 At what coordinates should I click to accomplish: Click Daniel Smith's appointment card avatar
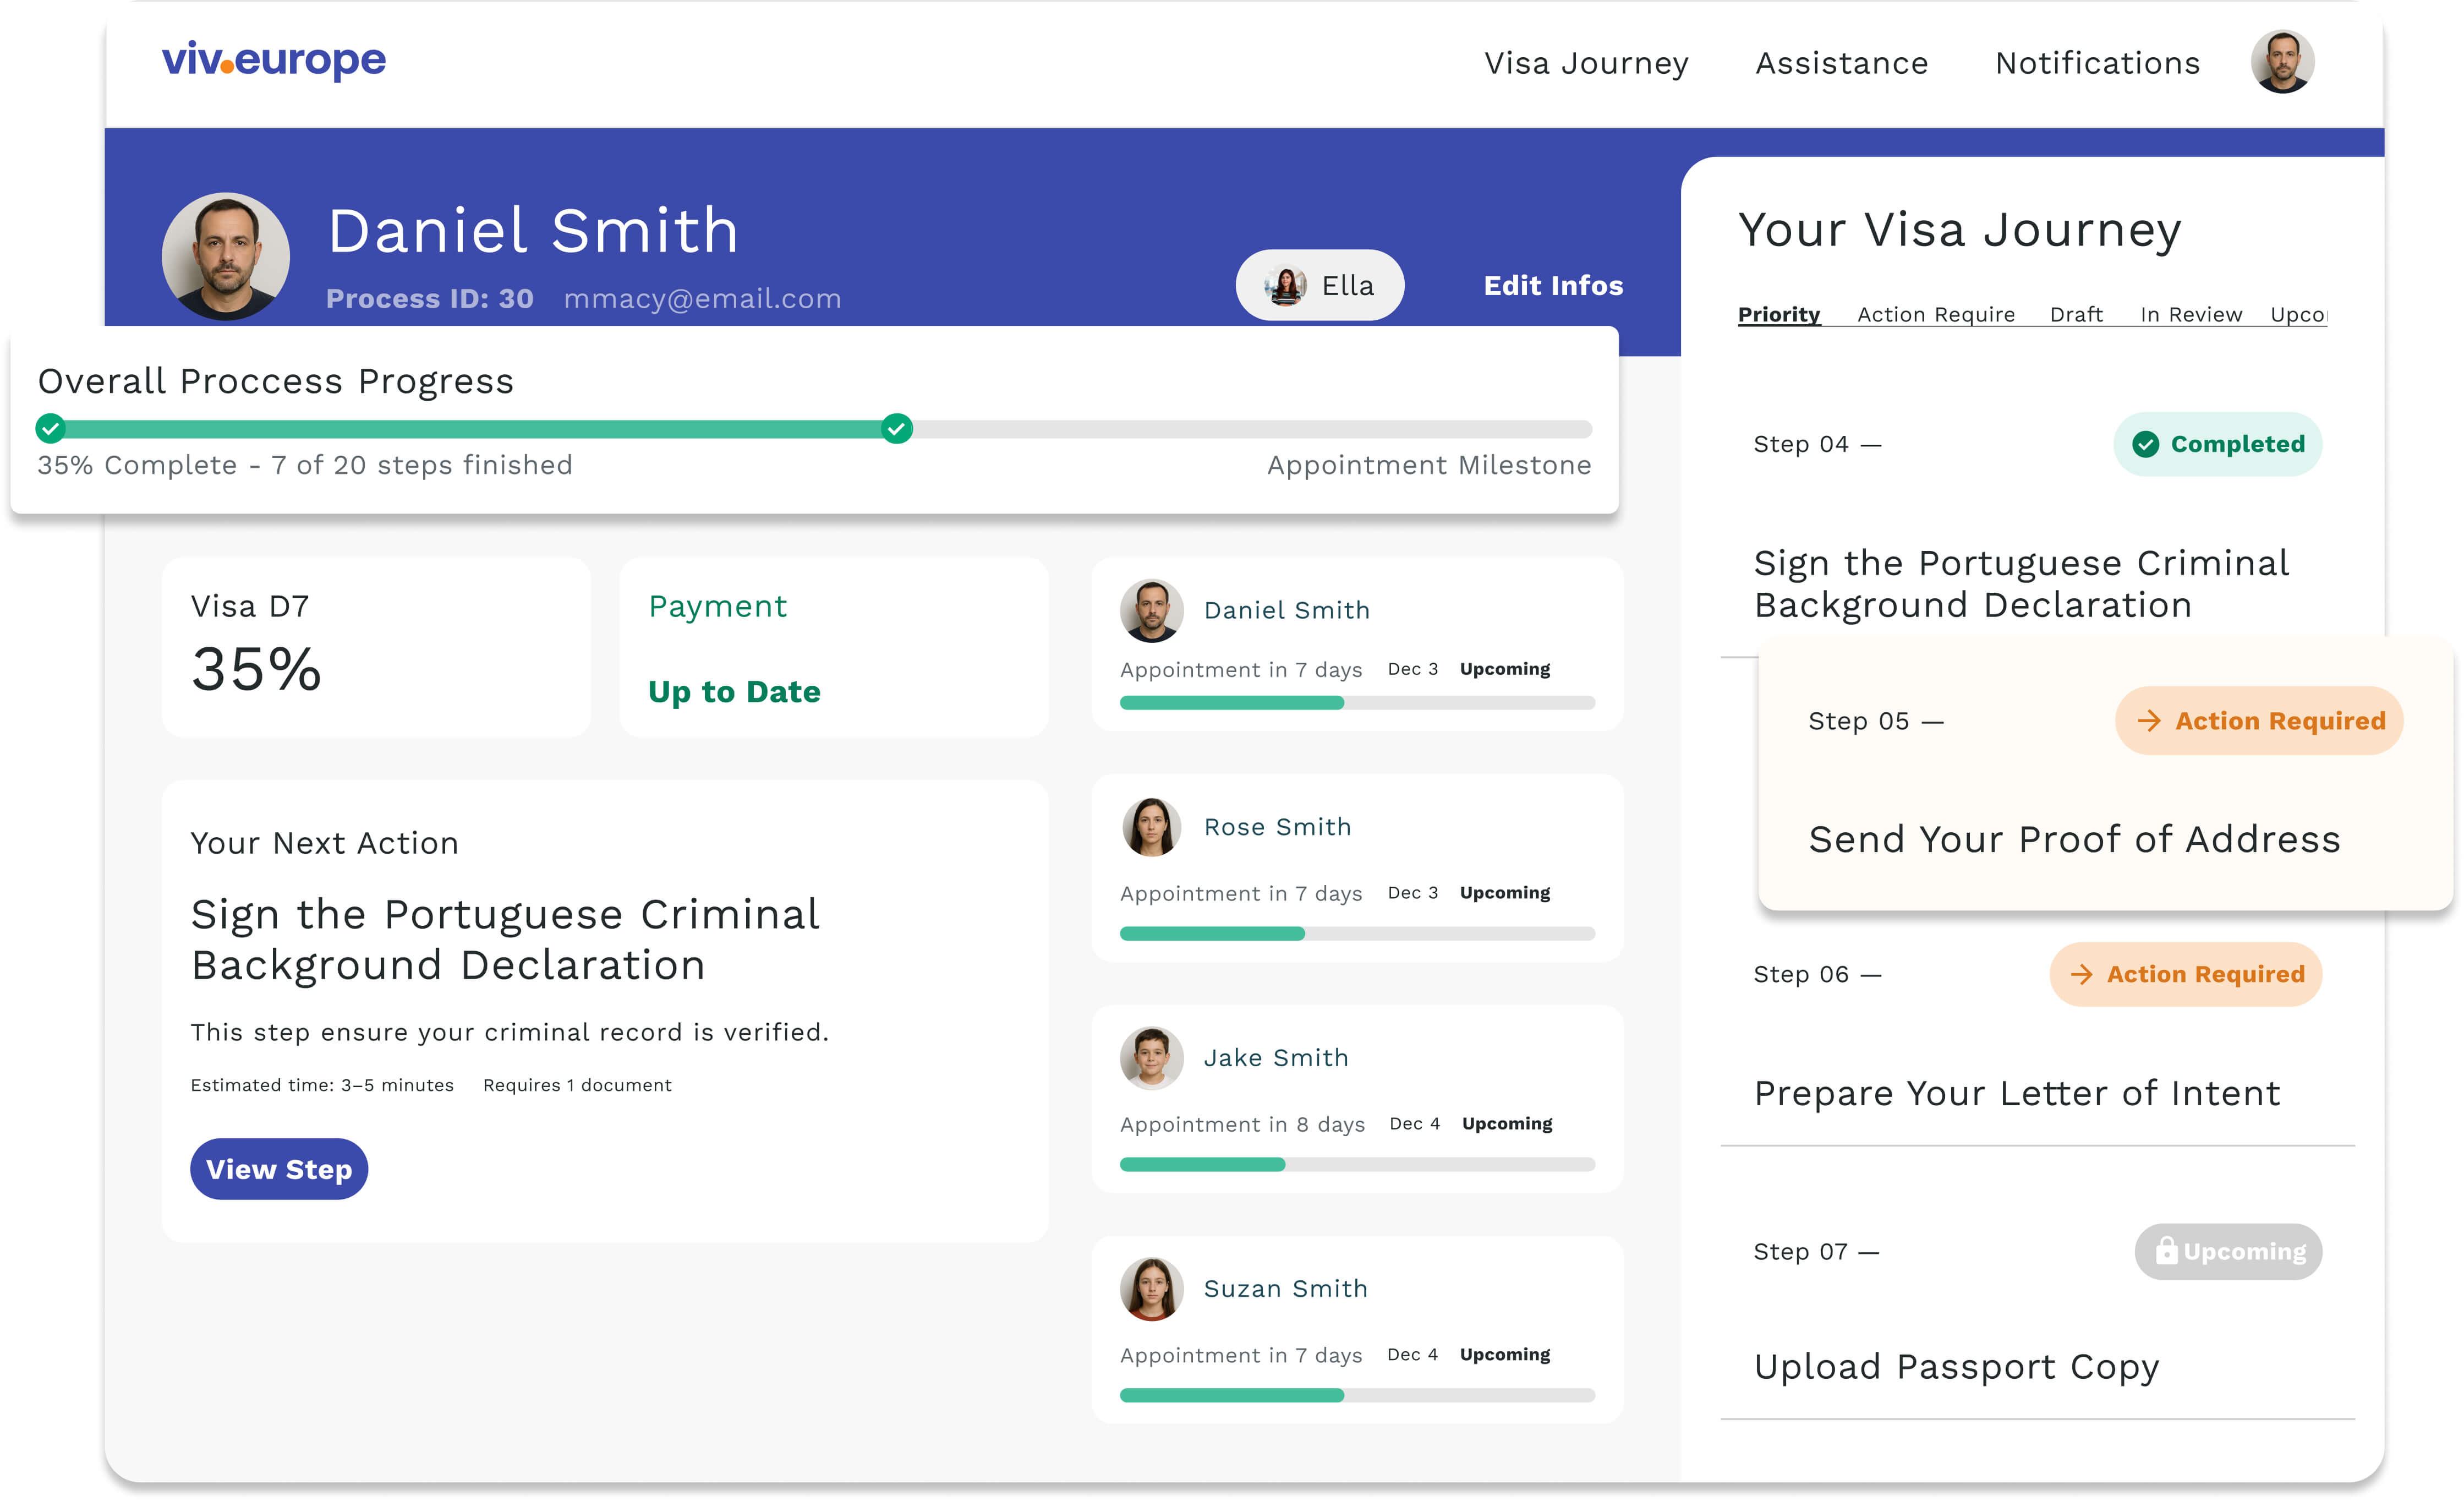point(1151,610)
